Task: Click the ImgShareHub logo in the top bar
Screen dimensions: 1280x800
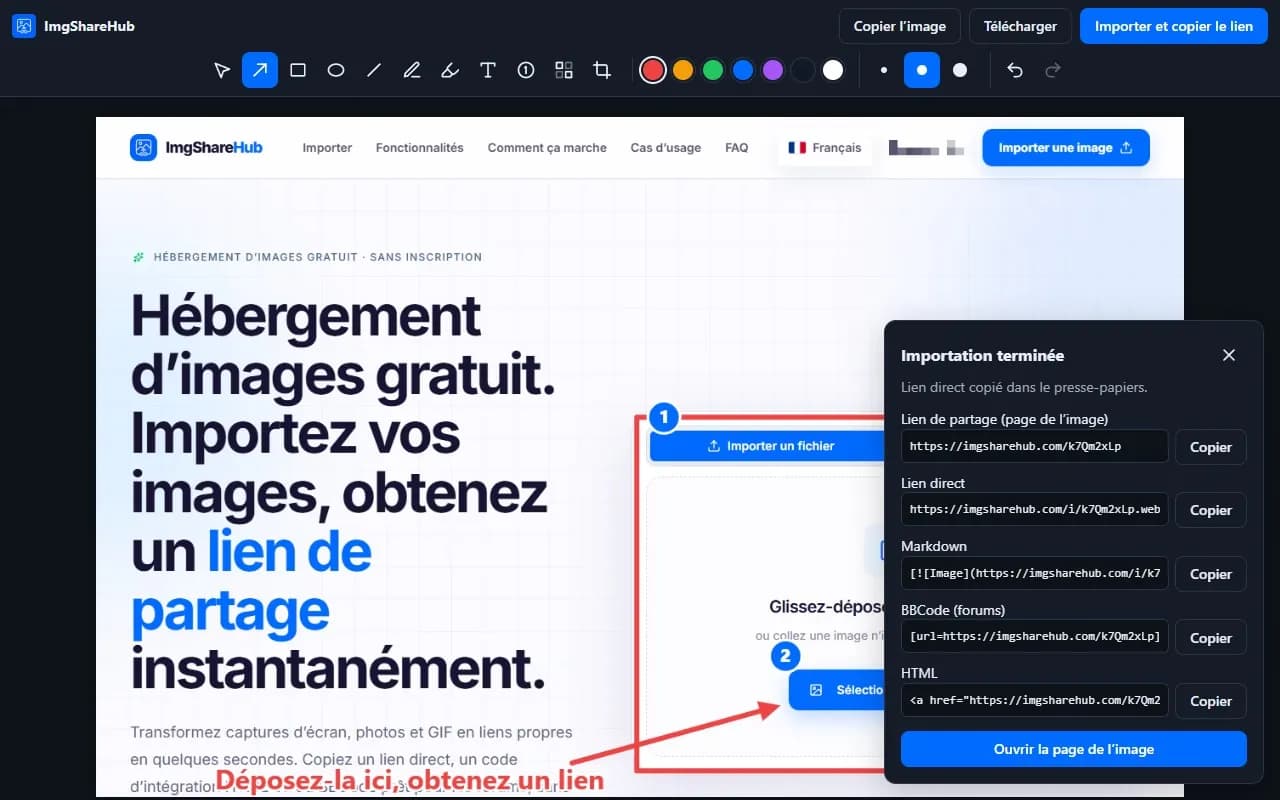Action: coord(73,26)
